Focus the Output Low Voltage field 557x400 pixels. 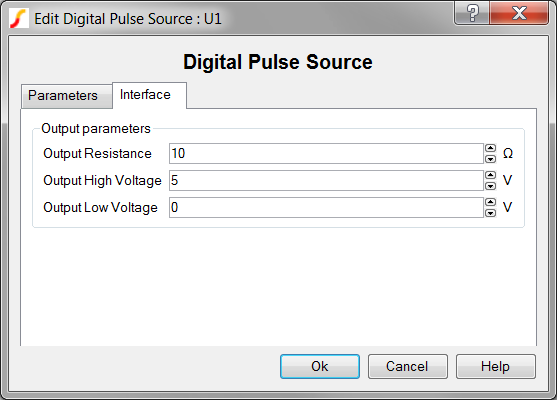326,207
